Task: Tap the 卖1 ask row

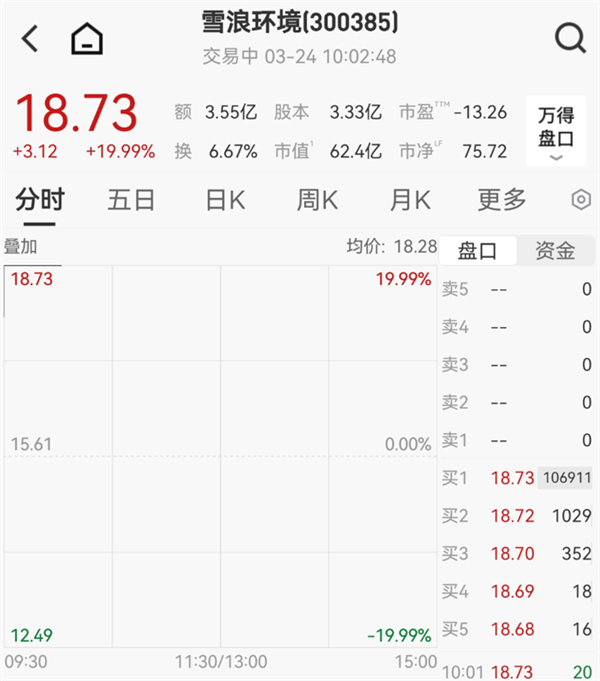Action: (x=517, y=440)
